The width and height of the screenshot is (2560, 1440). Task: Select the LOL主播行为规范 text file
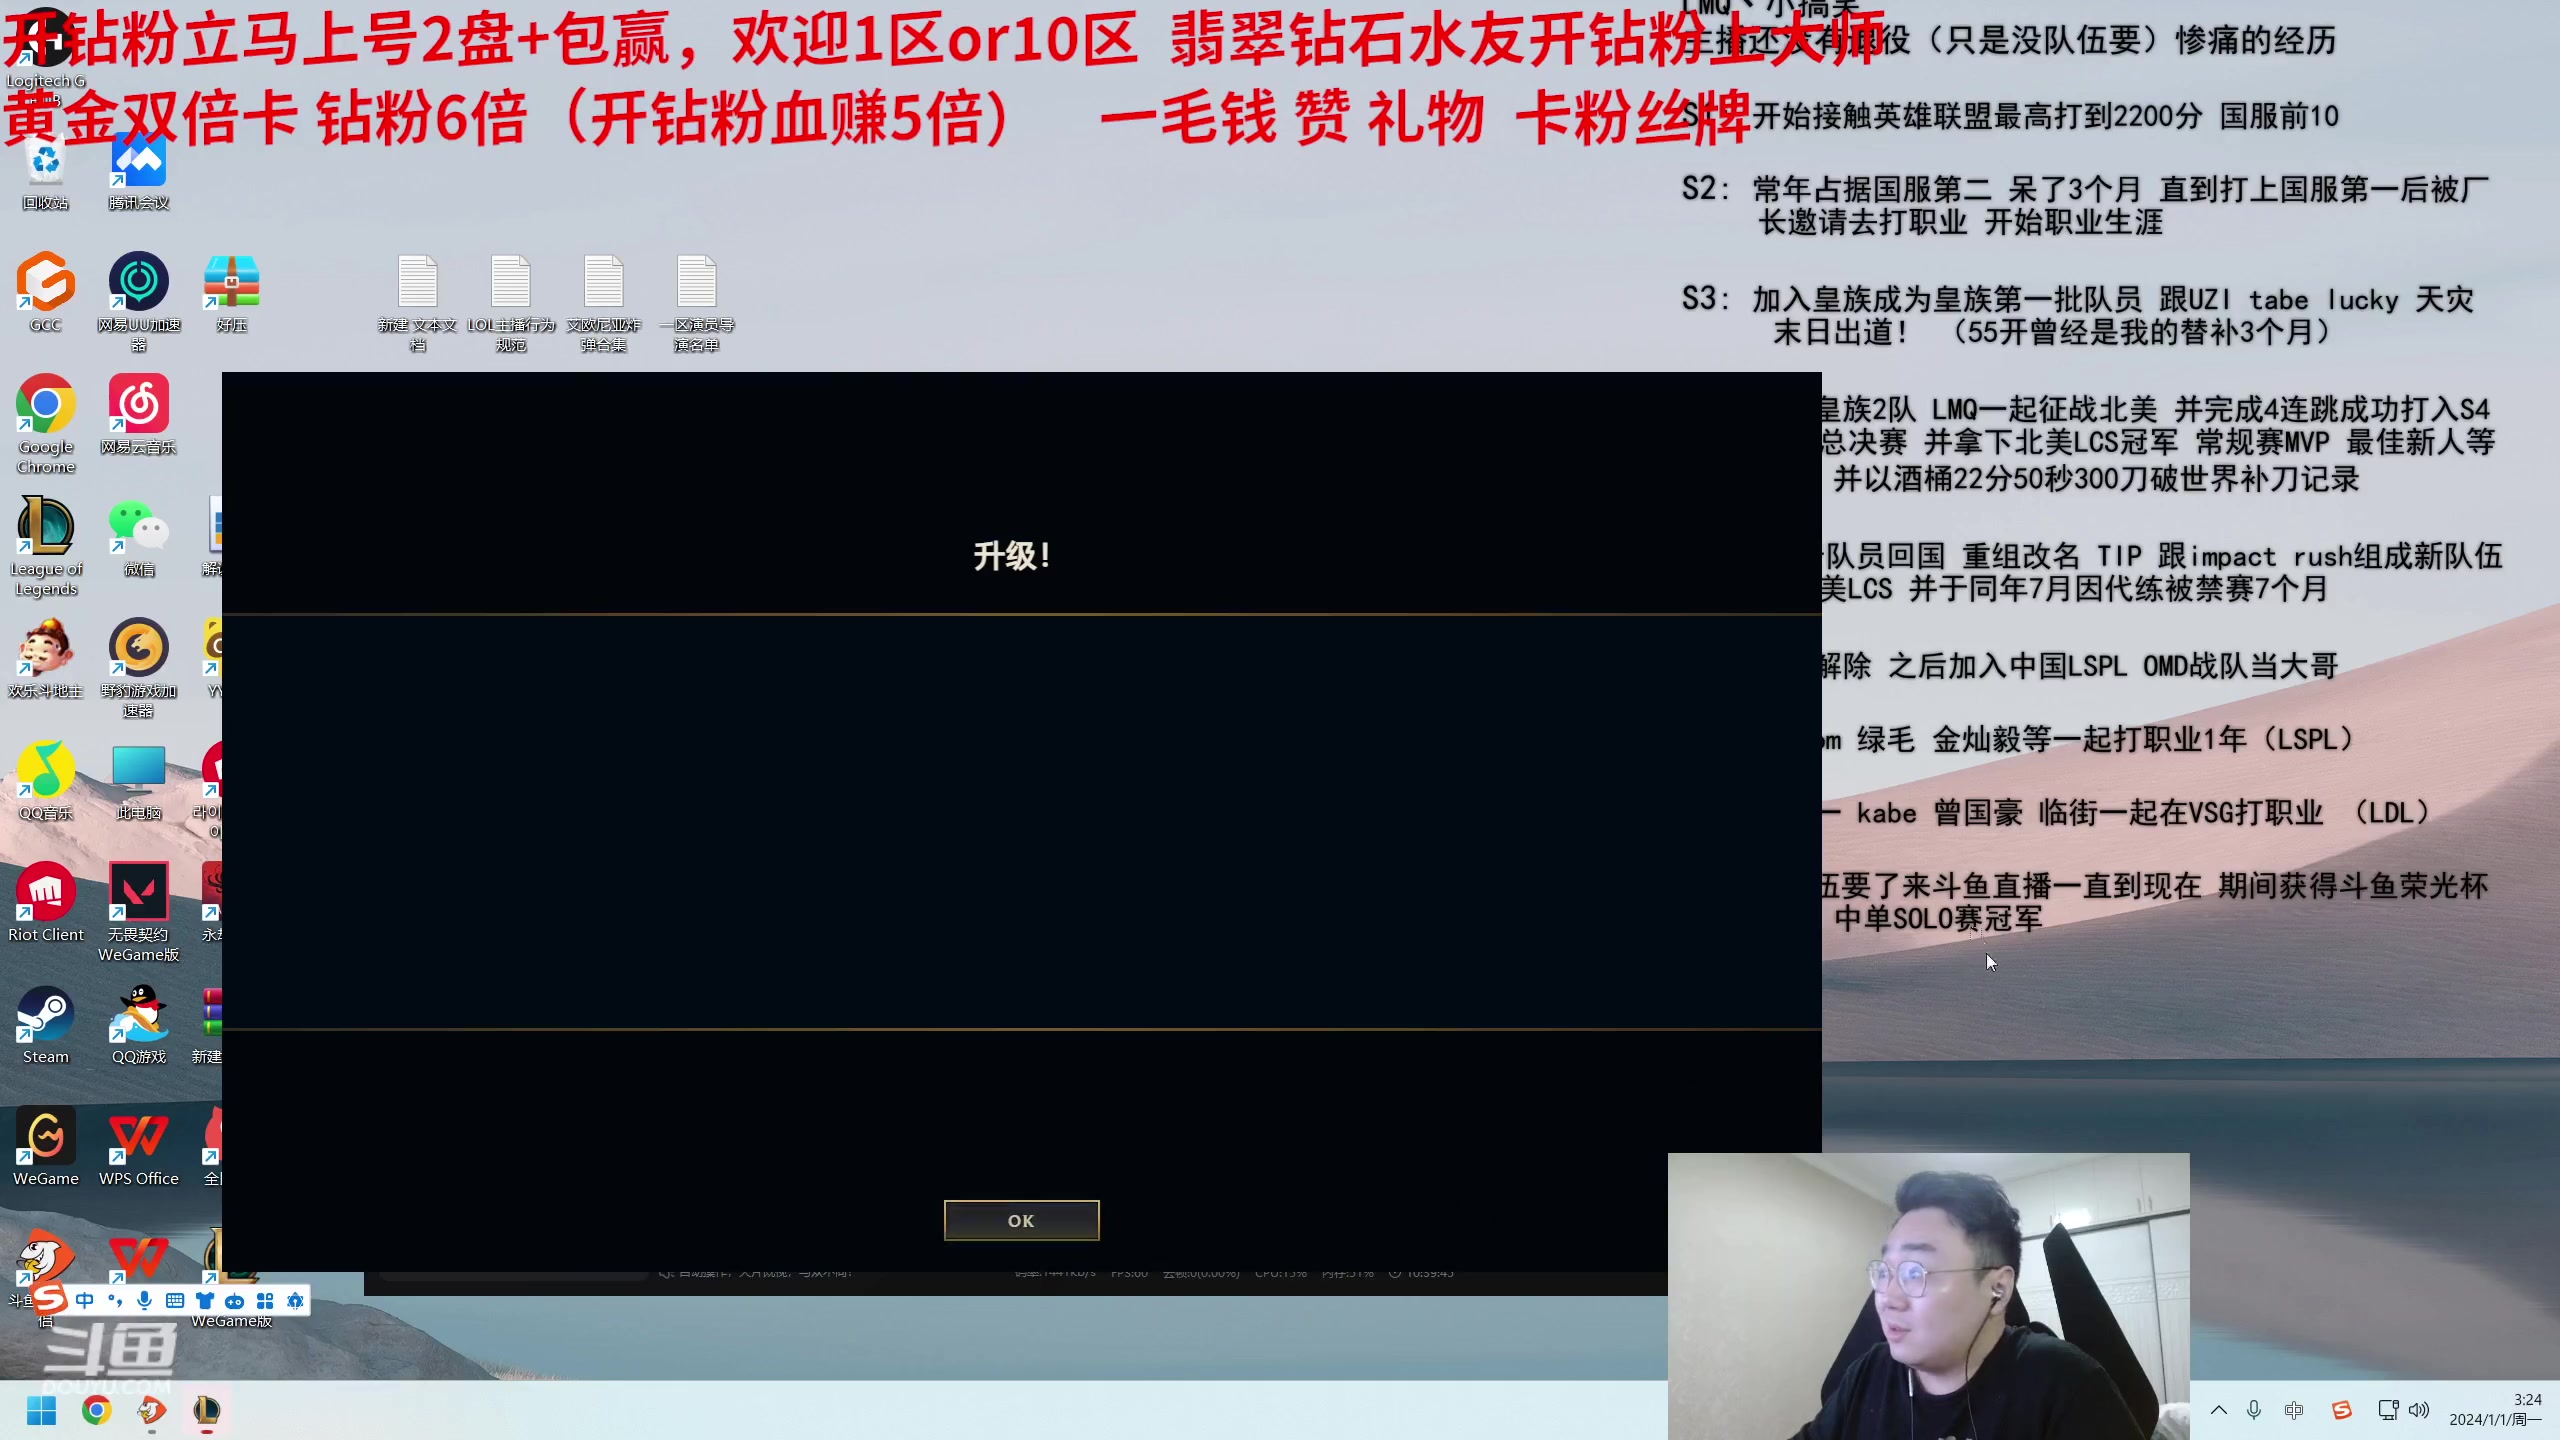point(511,303)
